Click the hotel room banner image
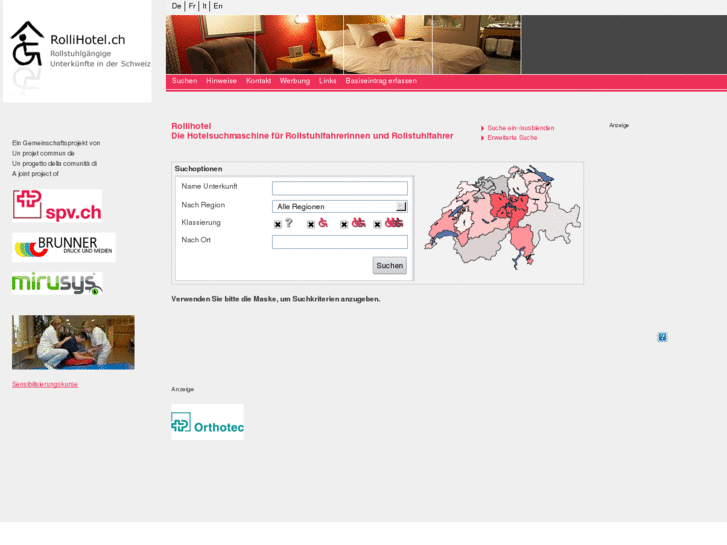 click(344, 45)
